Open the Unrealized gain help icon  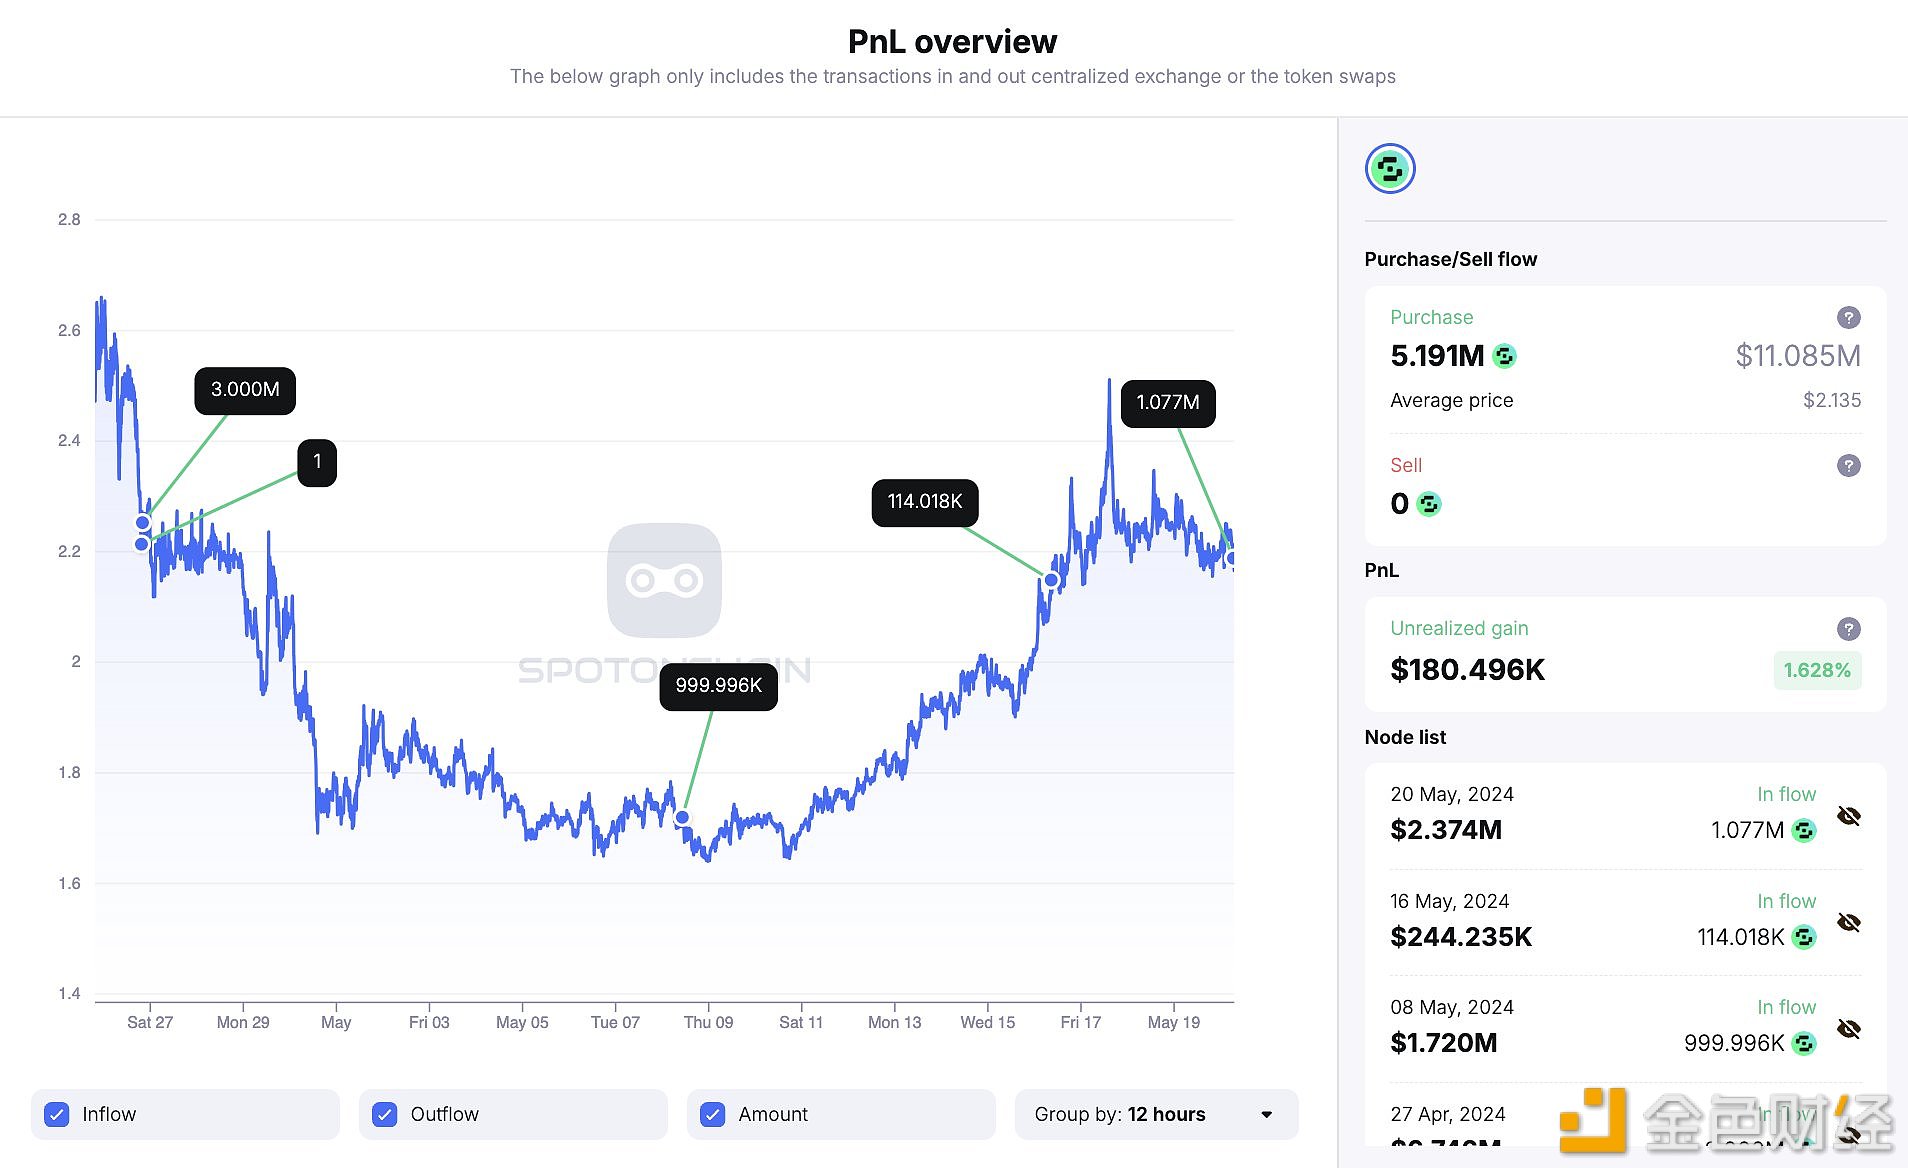click(1848, 629)
